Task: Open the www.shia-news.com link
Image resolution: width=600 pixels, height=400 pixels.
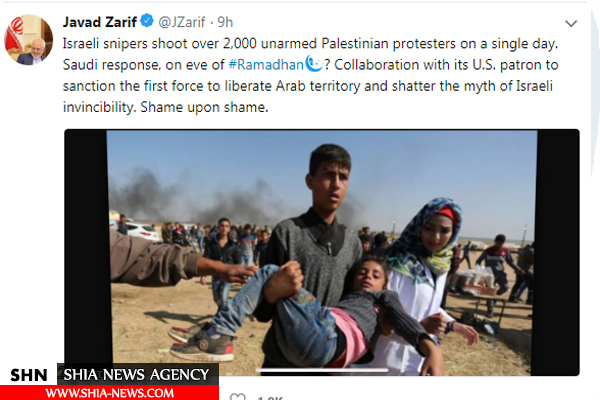Action: 109,393
